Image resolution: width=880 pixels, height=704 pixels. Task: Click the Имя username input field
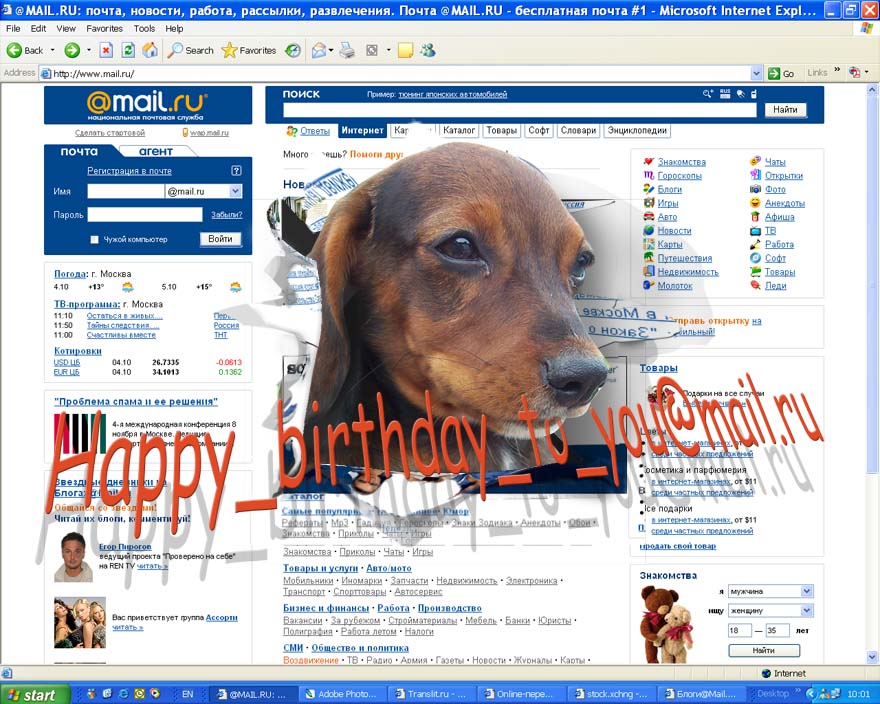pyautogui.click(x=125, y=191)
